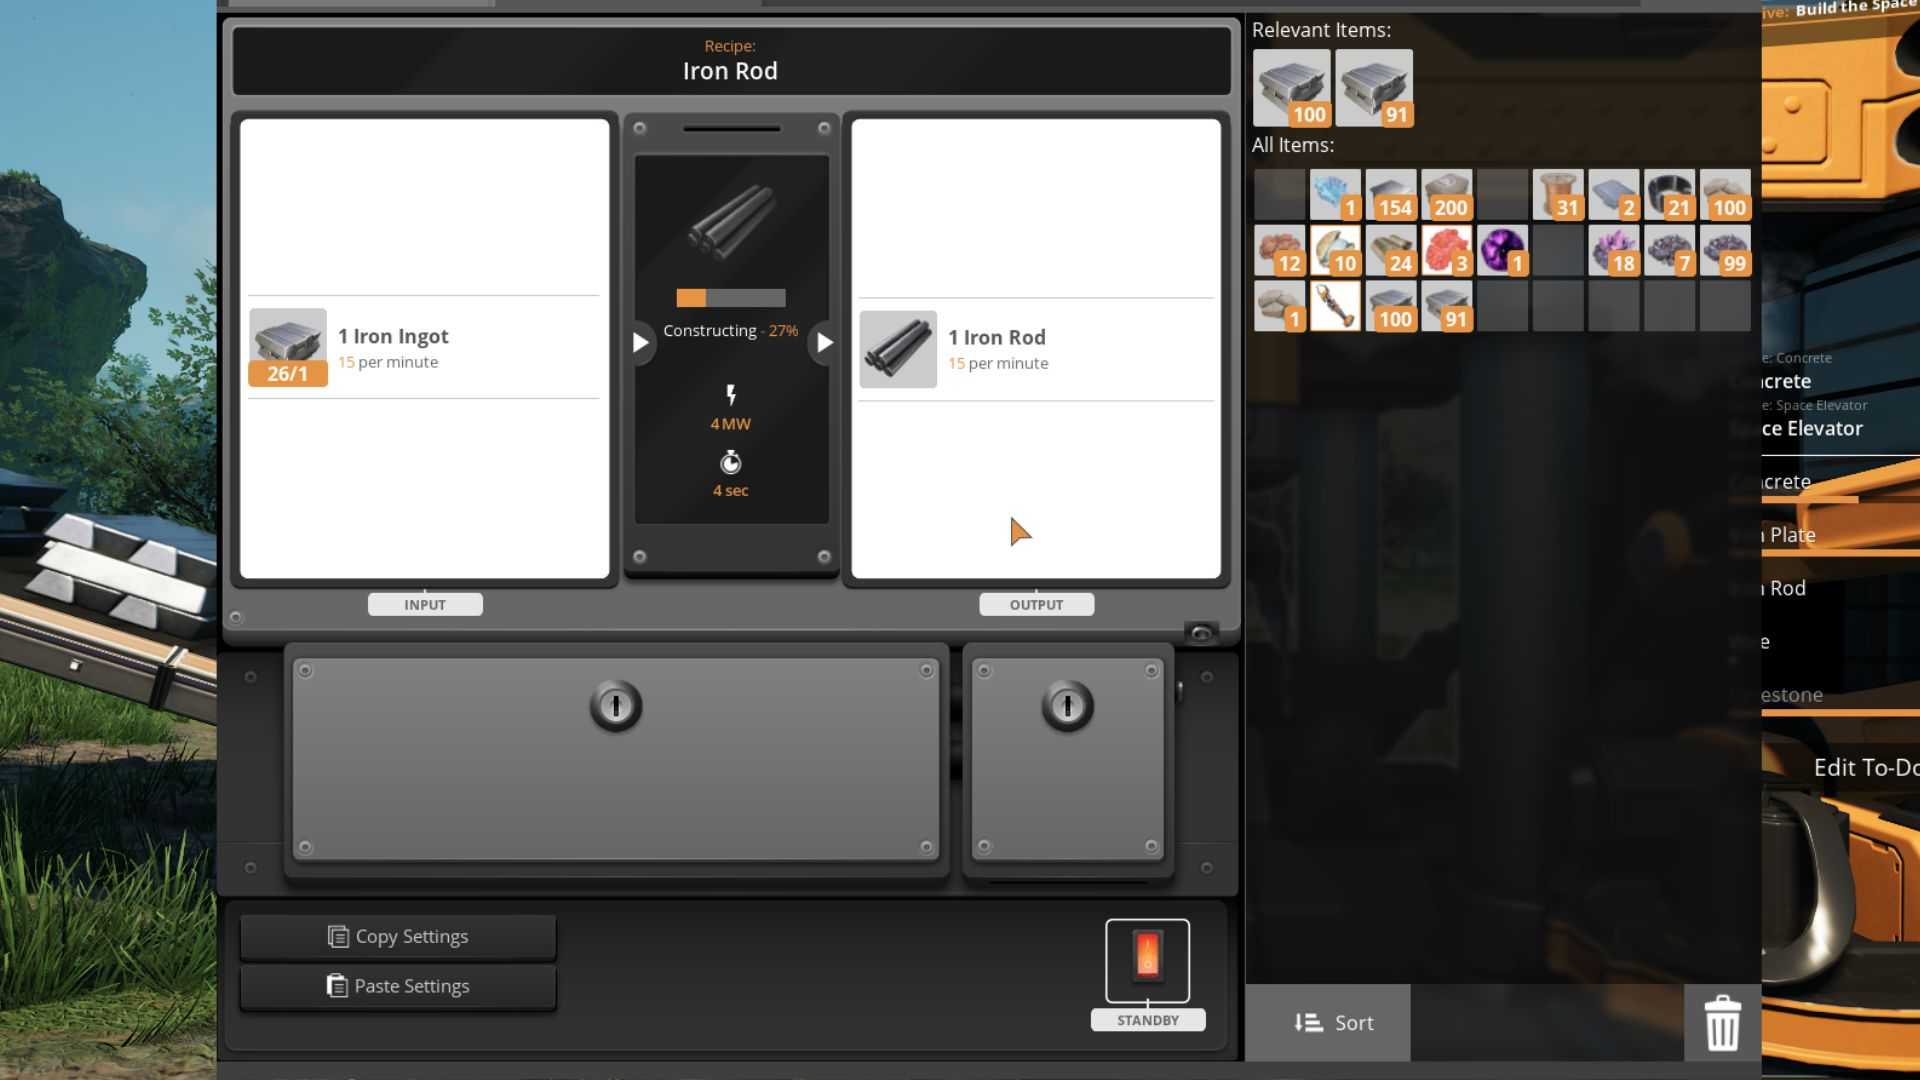Screen dimensions: 1920x1080
Task: Toggle the left conveyor belt input lock
Action: tap(616, 704)
